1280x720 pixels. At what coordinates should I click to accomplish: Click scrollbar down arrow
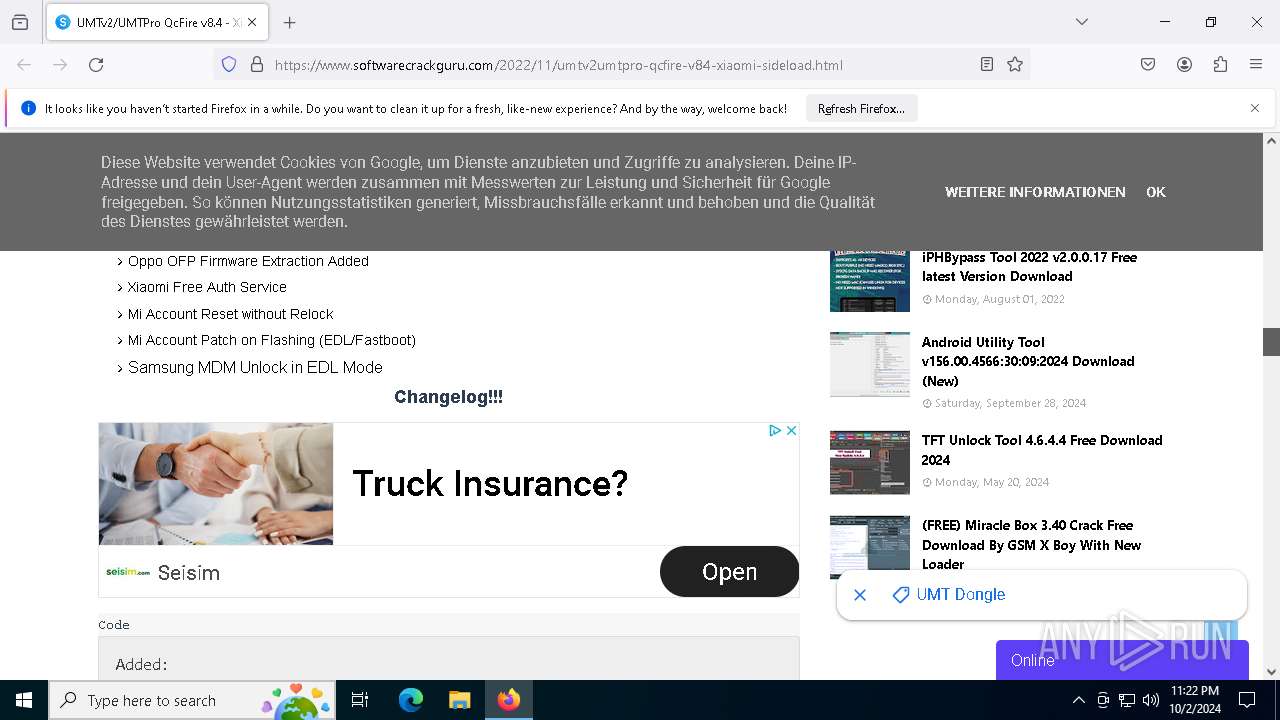(1271, 672)
